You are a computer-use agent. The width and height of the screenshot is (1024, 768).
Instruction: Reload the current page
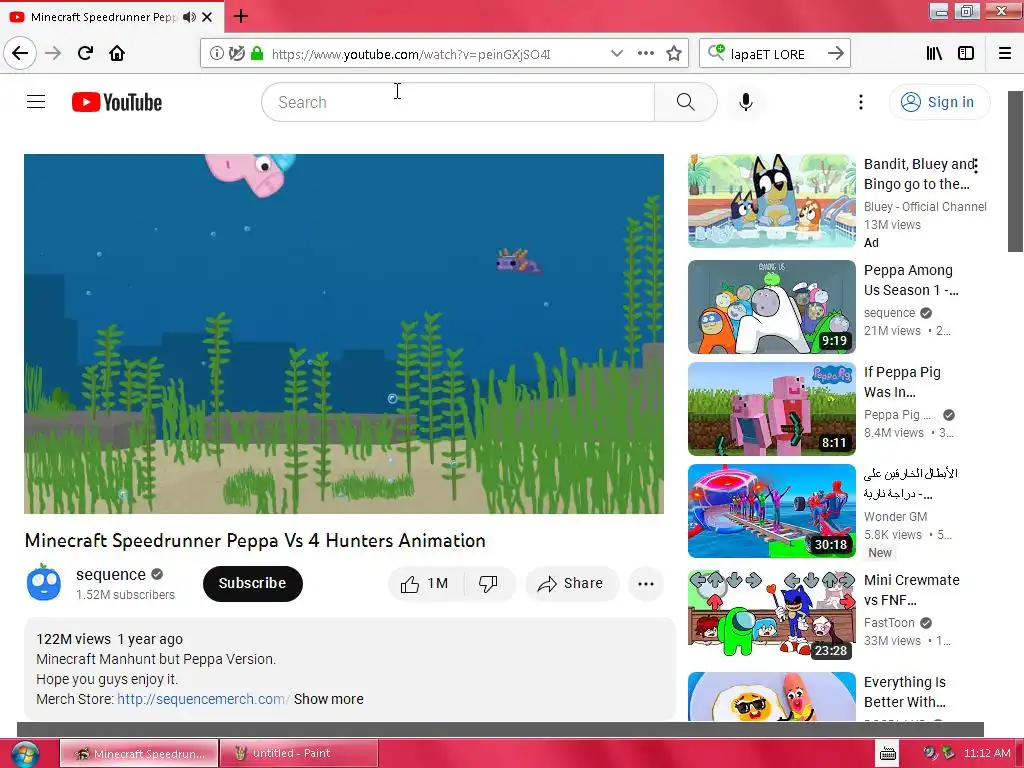coord(85,53)
